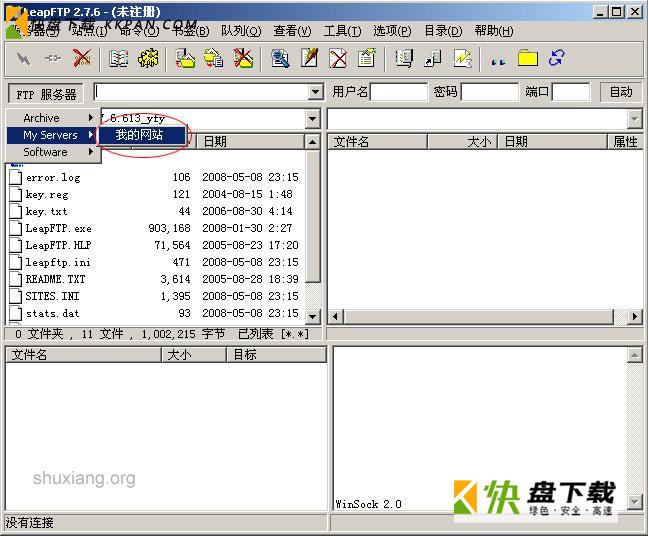Click the queue 目标 column header
The image size is (648, 536).
tap(276, 355)
